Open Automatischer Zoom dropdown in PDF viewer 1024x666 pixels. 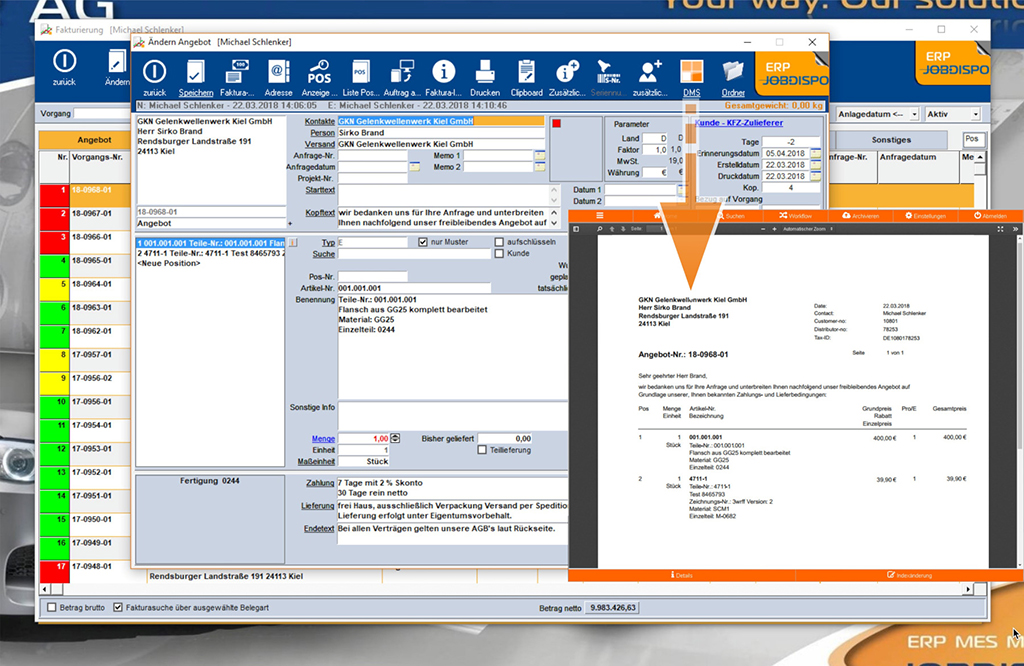807,229
